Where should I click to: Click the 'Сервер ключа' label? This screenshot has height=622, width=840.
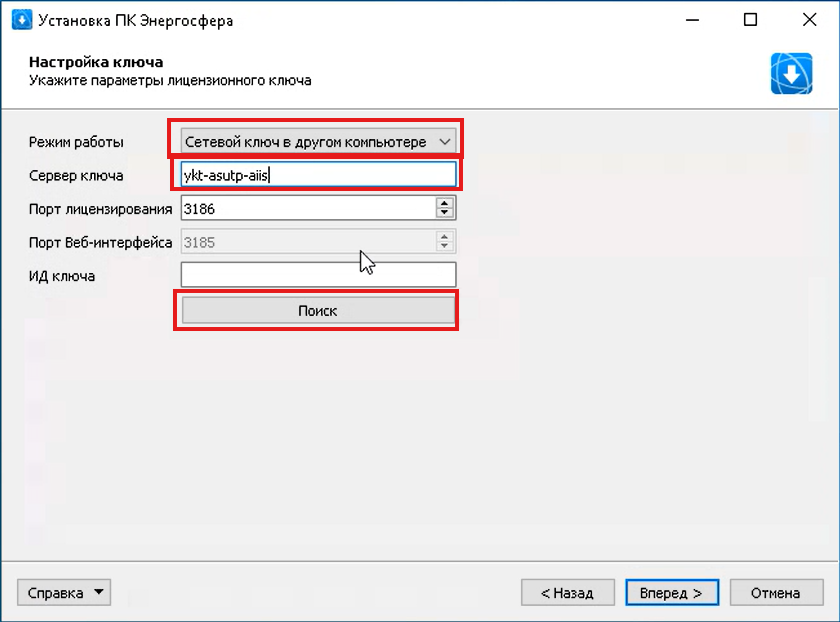[x=76, y=176]
